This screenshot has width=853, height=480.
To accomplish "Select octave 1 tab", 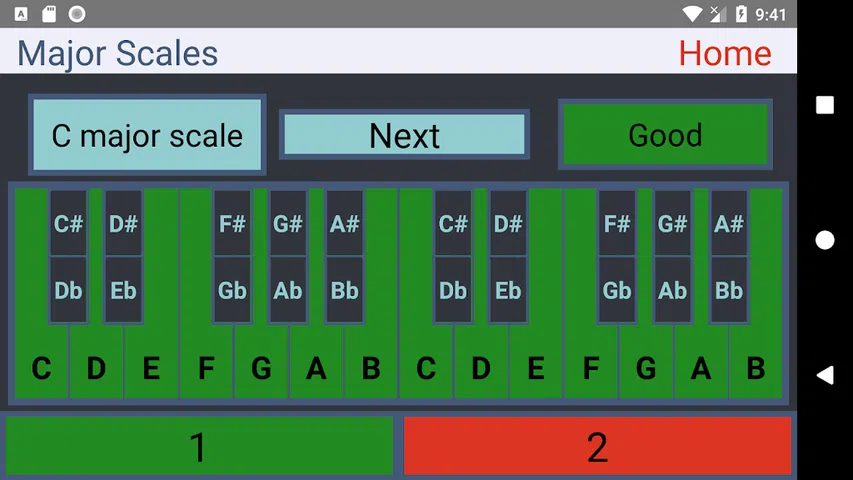I will click(199, 446).
